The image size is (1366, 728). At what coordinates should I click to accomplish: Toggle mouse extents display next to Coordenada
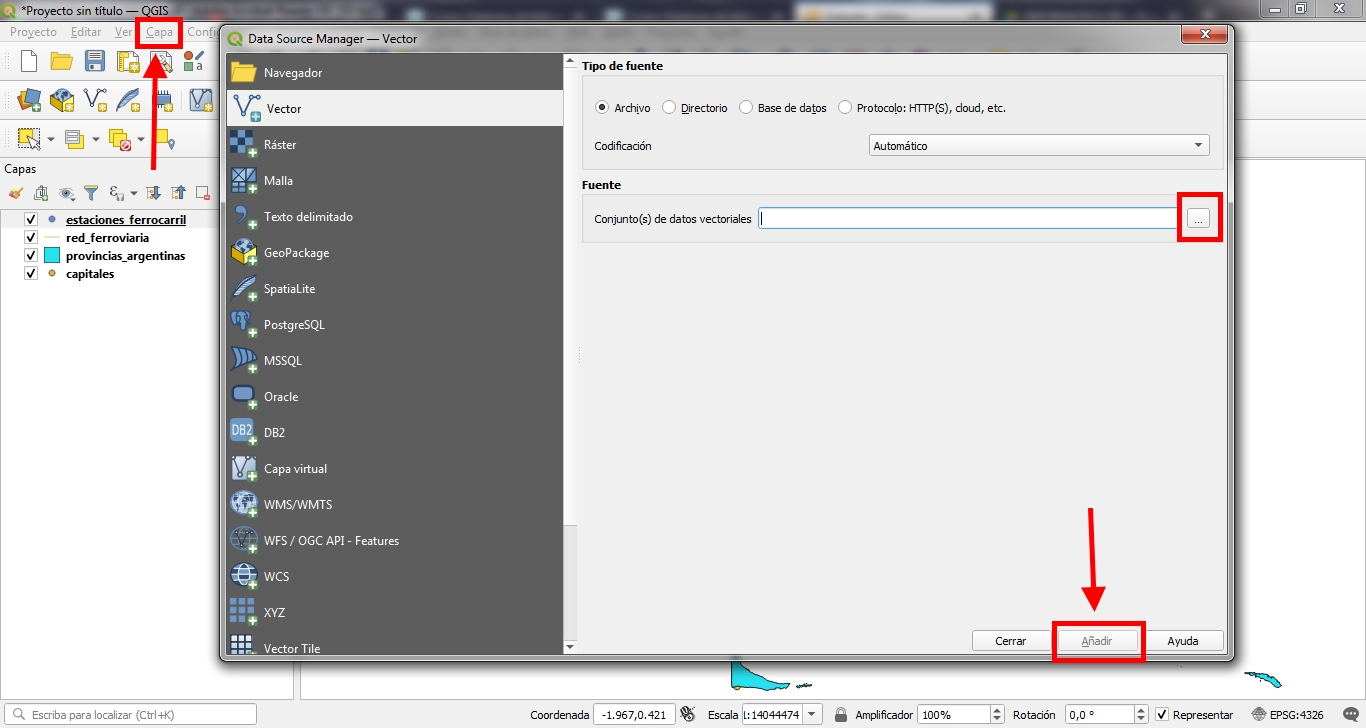click(x=687, y=714)
